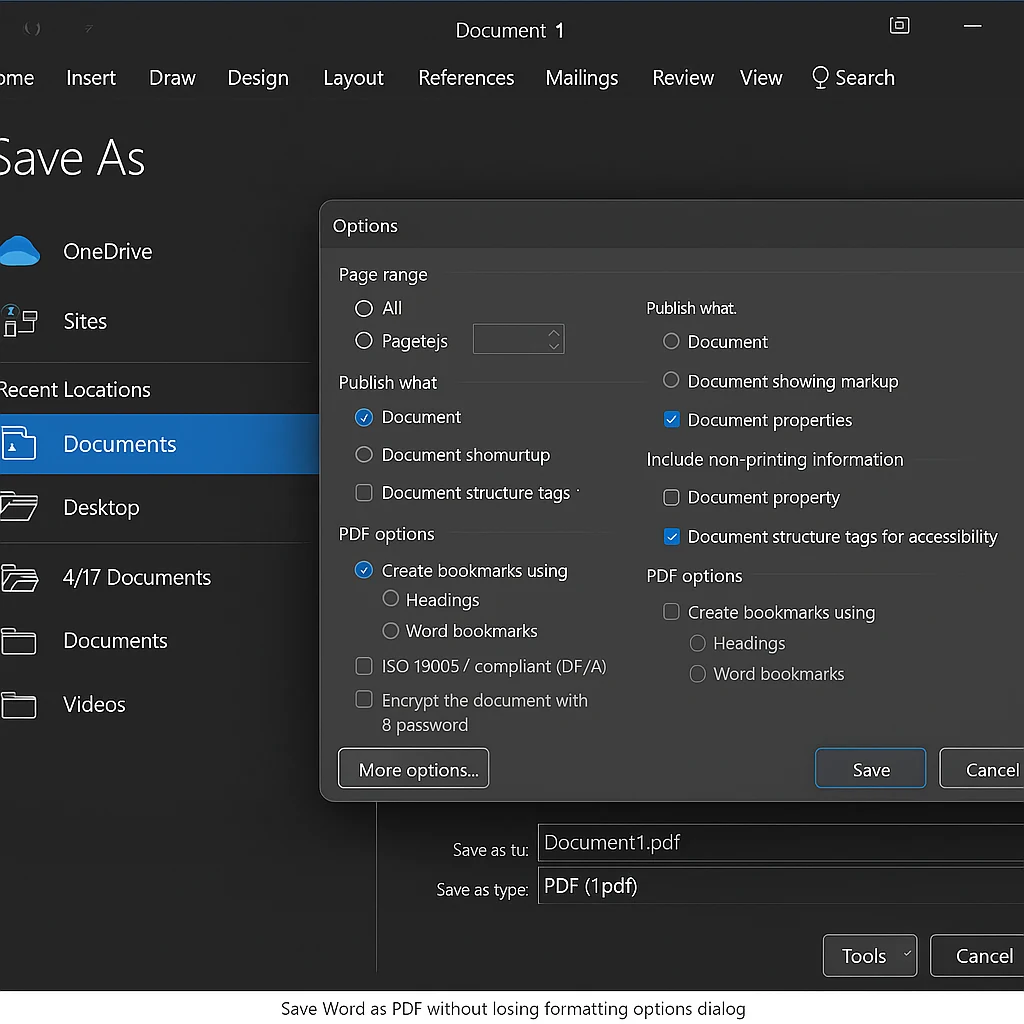Click Cancel in Options dialog
Image resolution: width=1024 pixels, height=1024 pixels.
982,769
